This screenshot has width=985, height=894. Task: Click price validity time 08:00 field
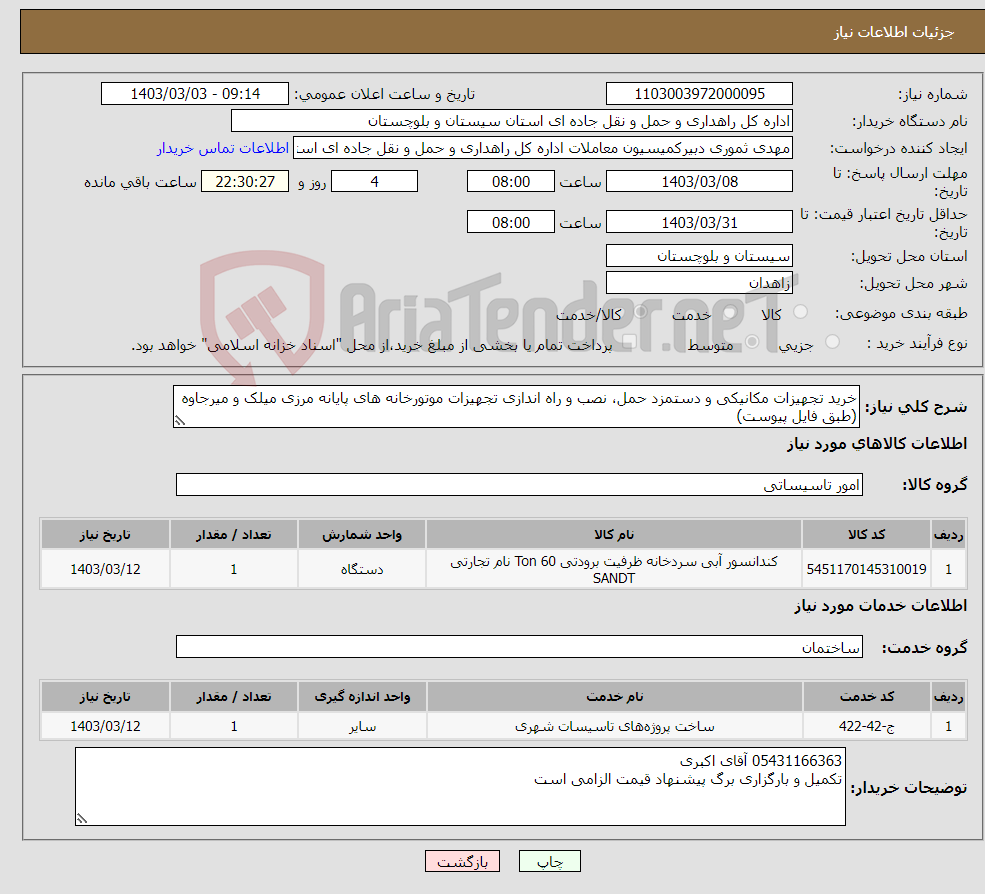pyautogui.click(x=511, y=222)
